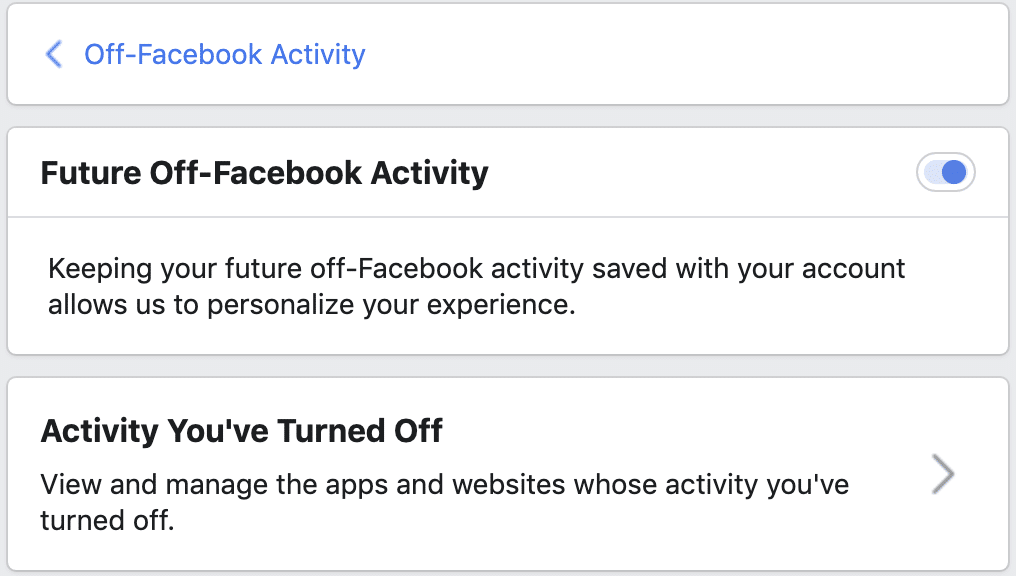Viewport: 1016px width, 576px height.
Task: Click the text about keeping future activity saved
Action: 476,286
